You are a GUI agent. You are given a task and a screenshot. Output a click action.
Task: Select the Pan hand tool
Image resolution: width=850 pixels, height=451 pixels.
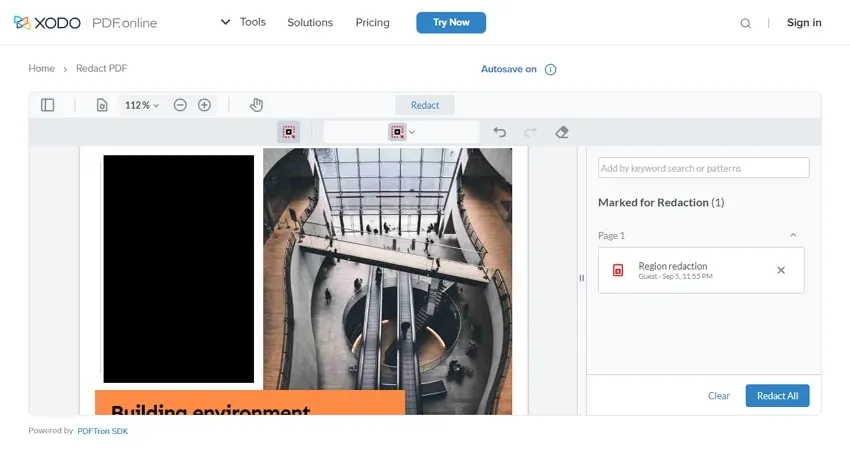click(256, 105)
